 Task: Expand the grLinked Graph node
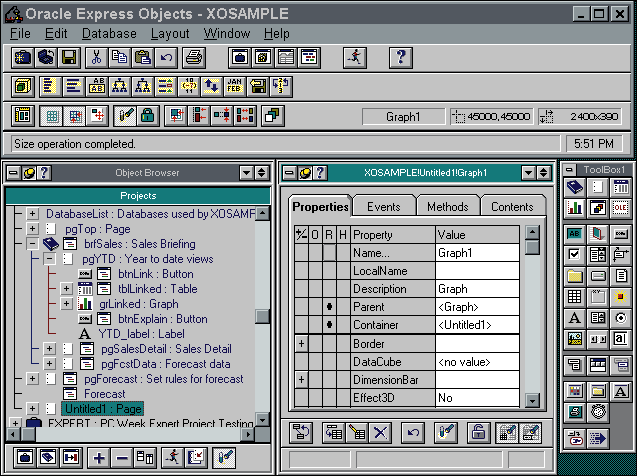(x=67, y=304)
